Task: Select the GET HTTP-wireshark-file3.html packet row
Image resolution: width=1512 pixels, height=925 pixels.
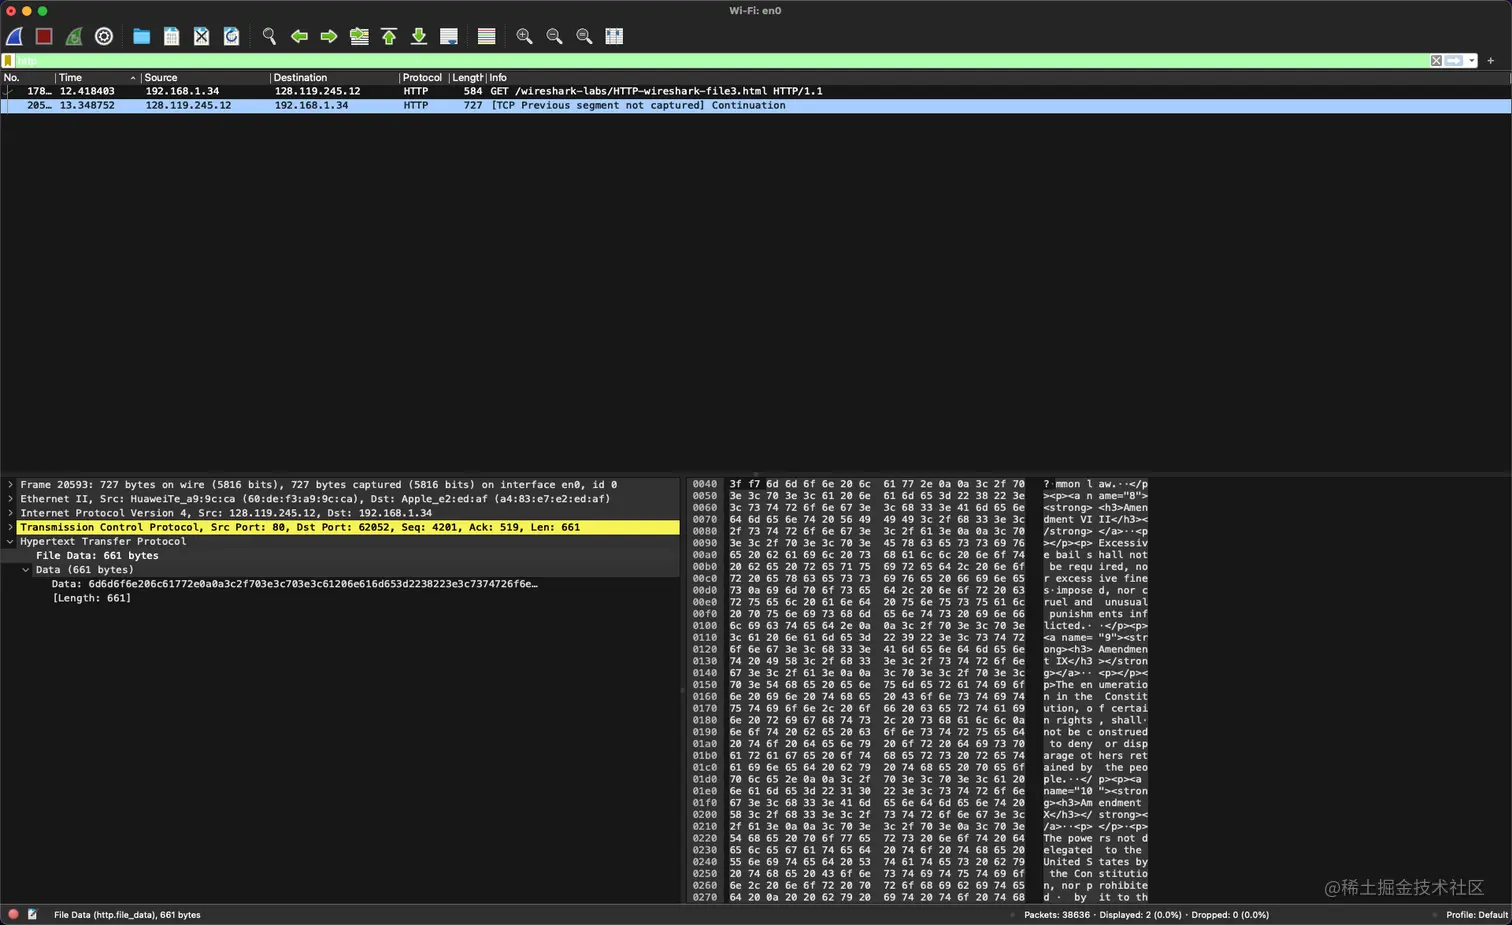Action: 756,91
